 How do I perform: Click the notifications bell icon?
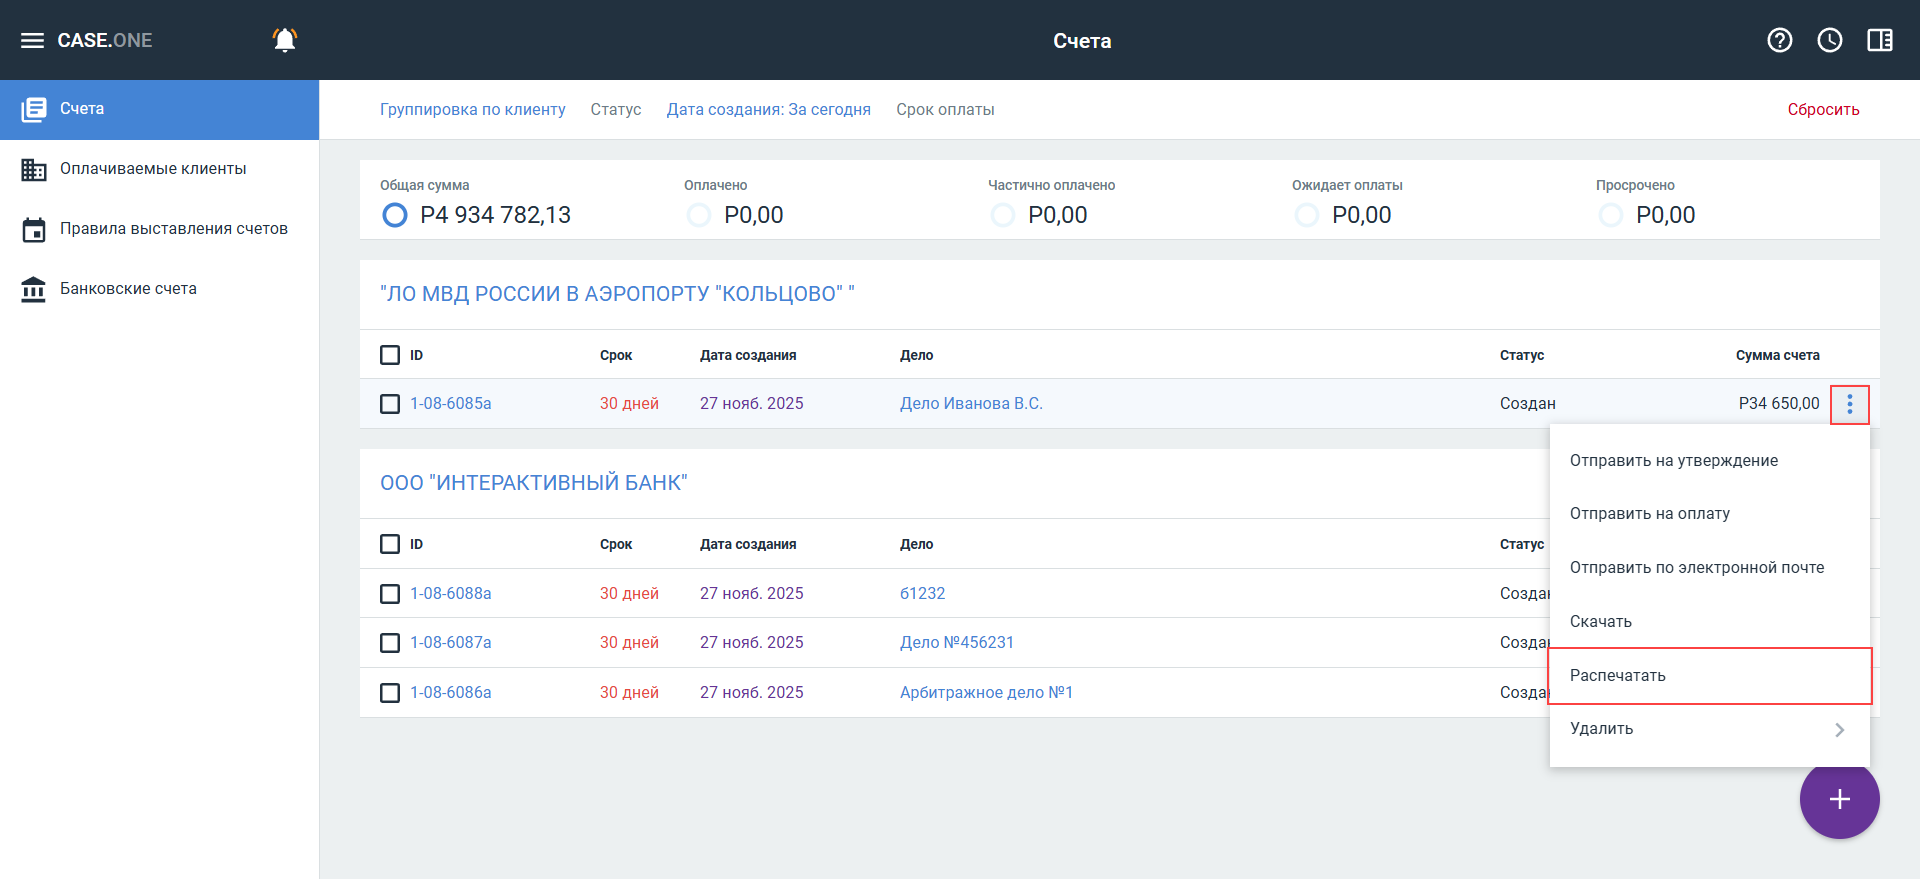click(x=285, y=40)
